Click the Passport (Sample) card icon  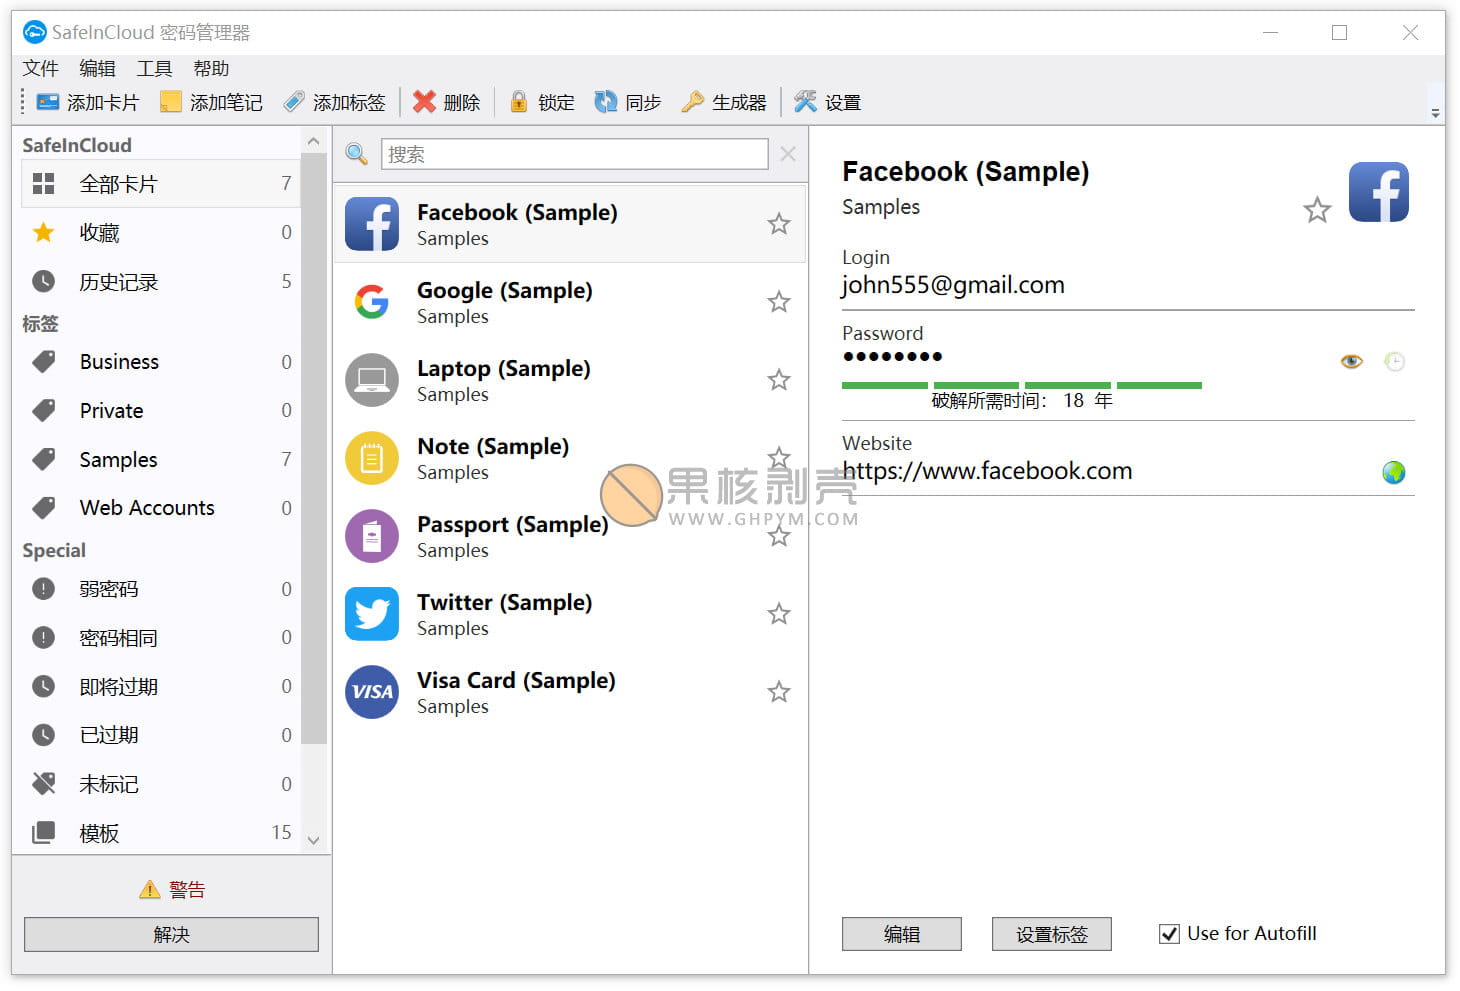coord(372,536)
